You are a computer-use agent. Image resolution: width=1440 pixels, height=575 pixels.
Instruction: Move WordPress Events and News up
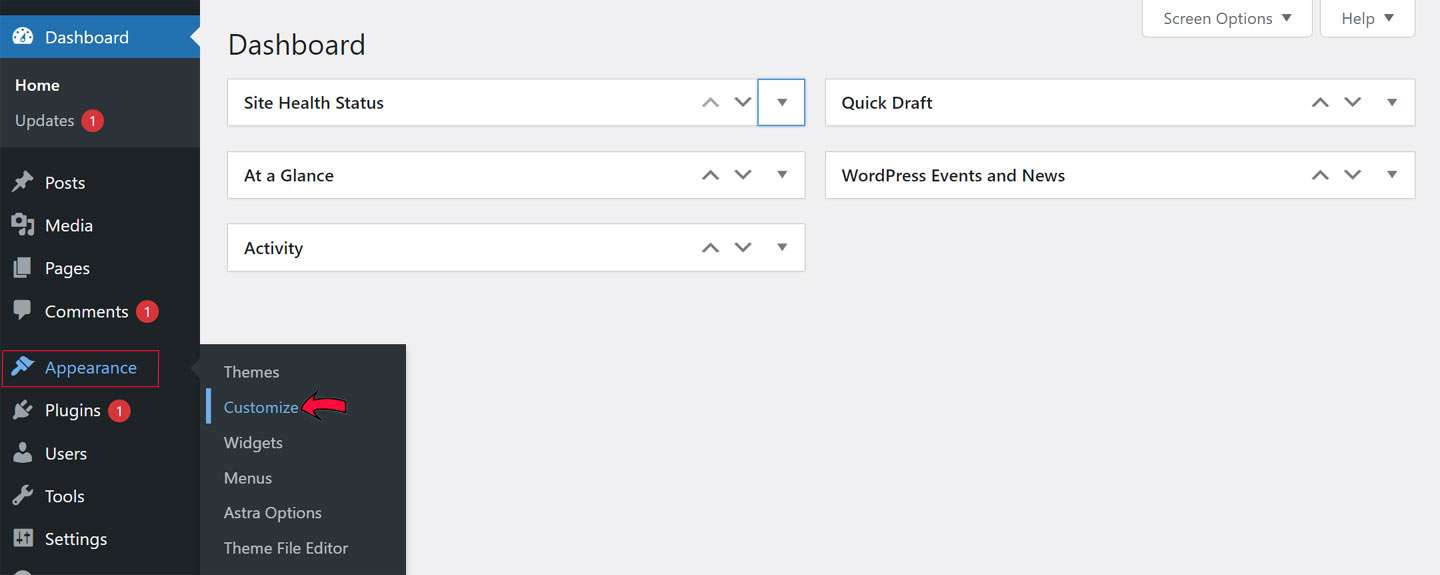(x=1320, y=175)
